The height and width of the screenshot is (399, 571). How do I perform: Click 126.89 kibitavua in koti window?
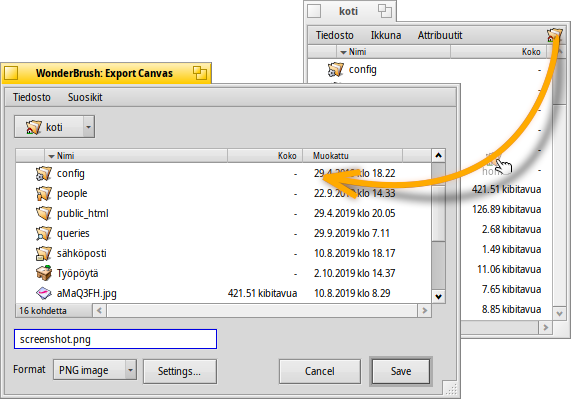(506, 210)
